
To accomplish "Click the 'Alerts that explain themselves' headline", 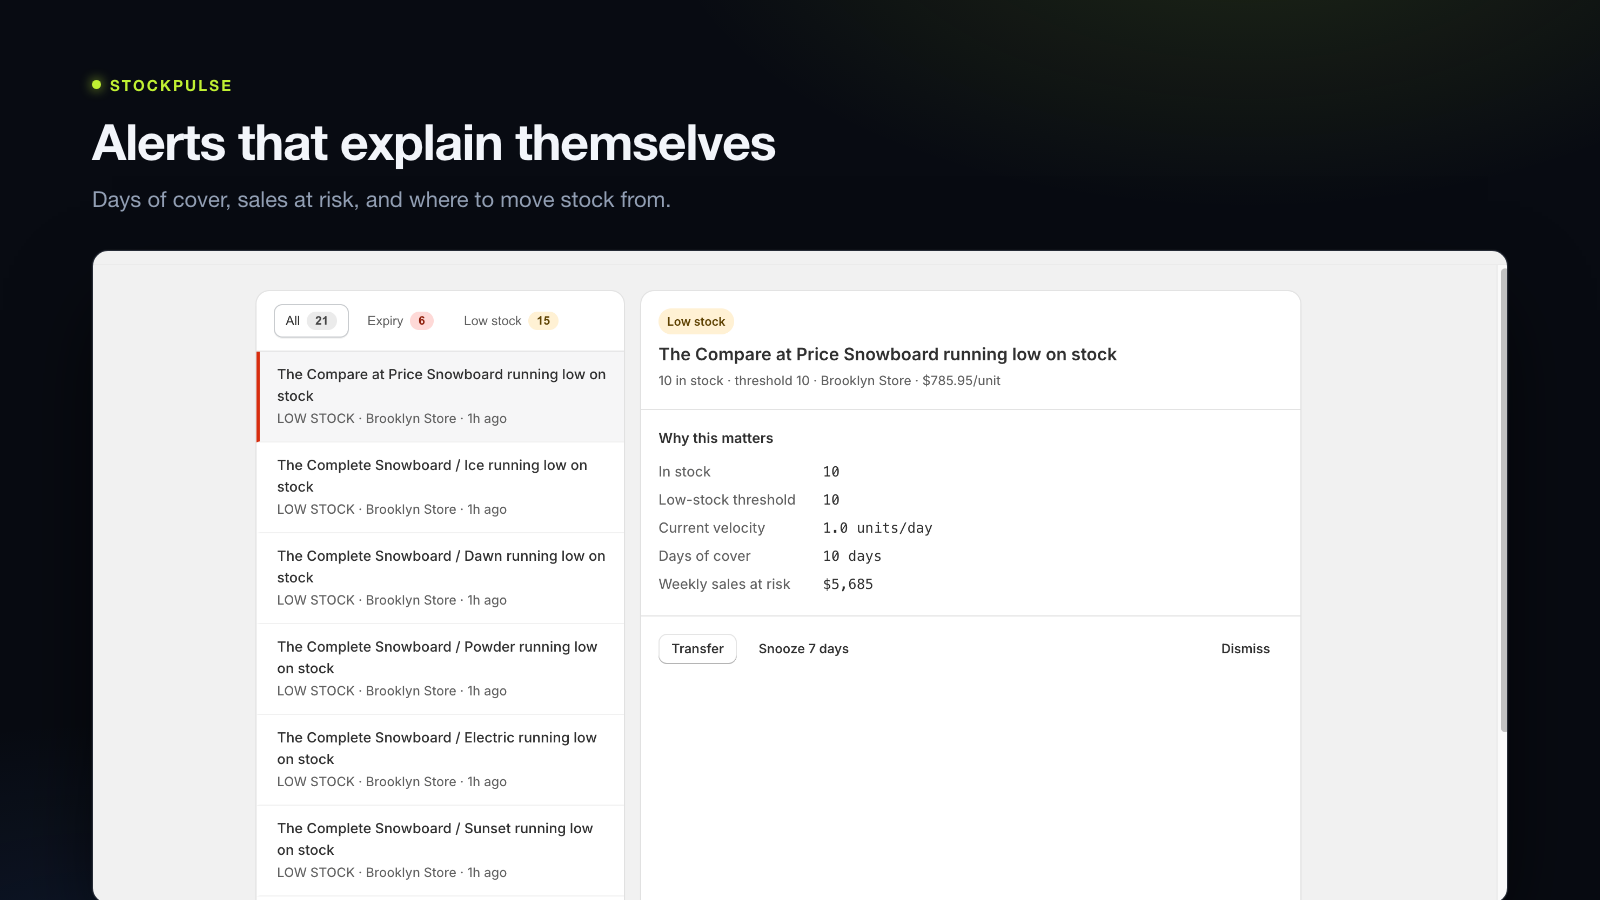I will pyautogui.click(x=434, y=143).
